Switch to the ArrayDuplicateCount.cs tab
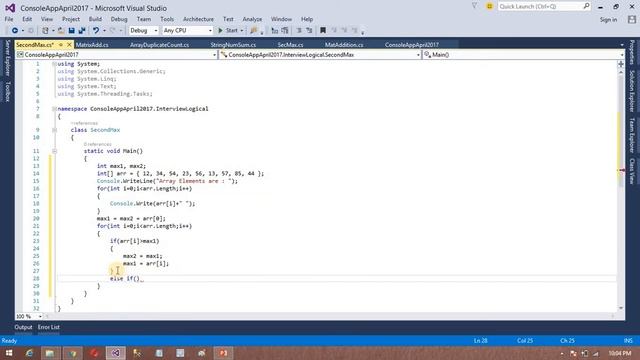 point(160,45)
